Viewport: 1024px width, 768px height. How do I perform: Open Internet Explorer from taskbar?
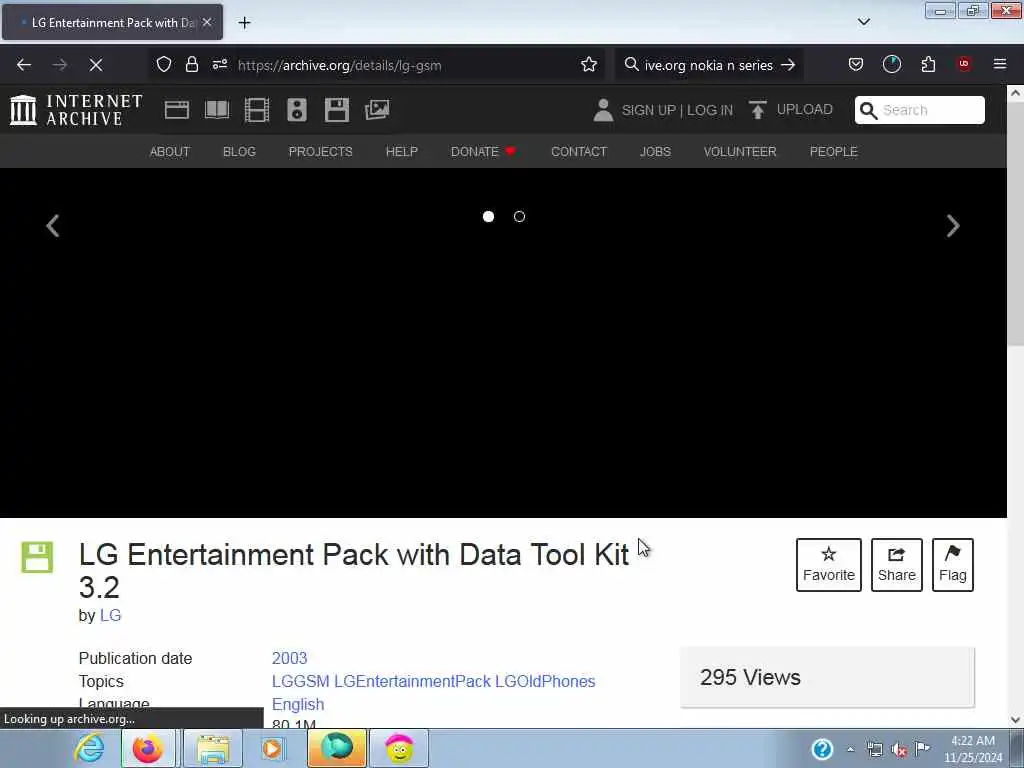89,748
